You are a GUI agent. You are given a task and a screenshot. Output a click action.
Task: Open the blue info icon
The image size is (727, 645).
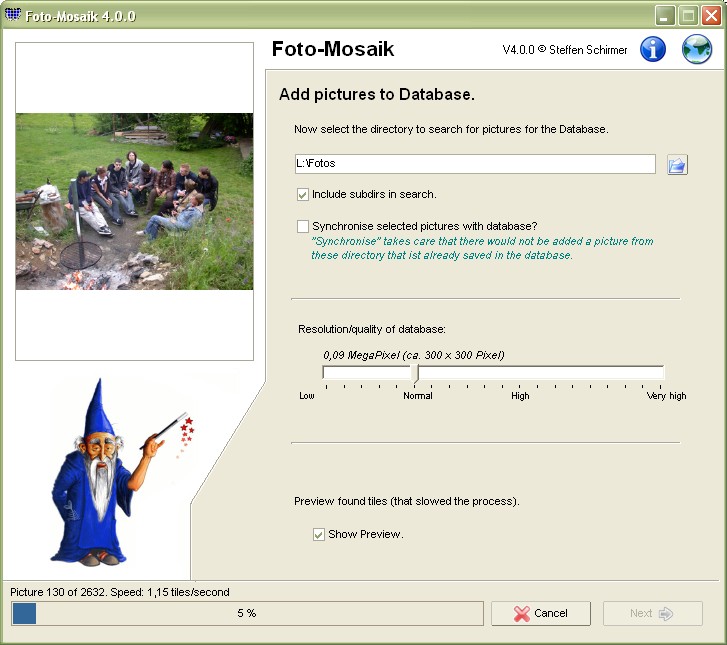(653, 49)
